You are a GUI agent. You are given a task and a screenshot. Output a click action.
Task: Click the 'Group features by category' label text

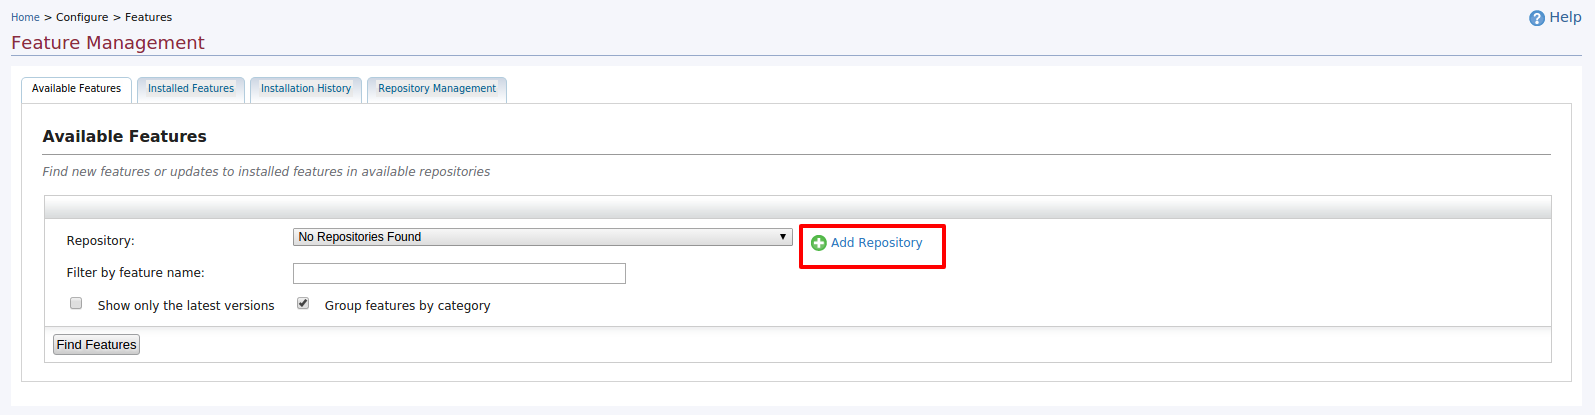point(407,306)
